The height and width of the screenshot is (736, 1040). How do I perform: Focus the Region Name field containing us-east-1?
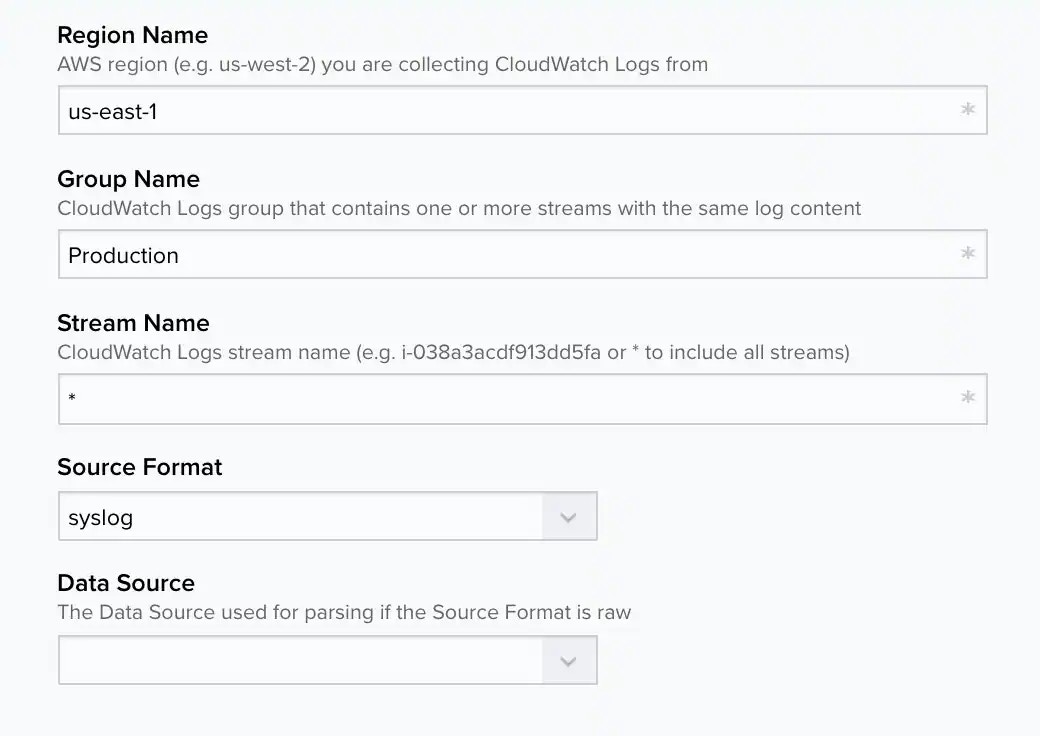pos(500,111)
